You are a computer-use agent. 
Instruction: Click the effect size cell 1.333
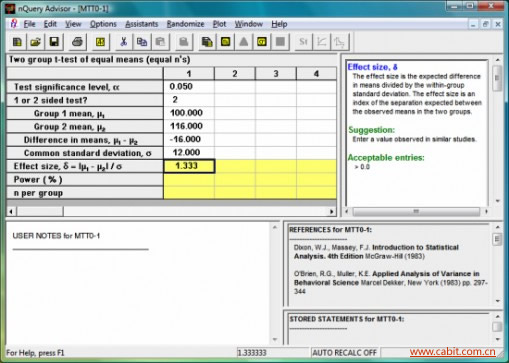[189, 166]
